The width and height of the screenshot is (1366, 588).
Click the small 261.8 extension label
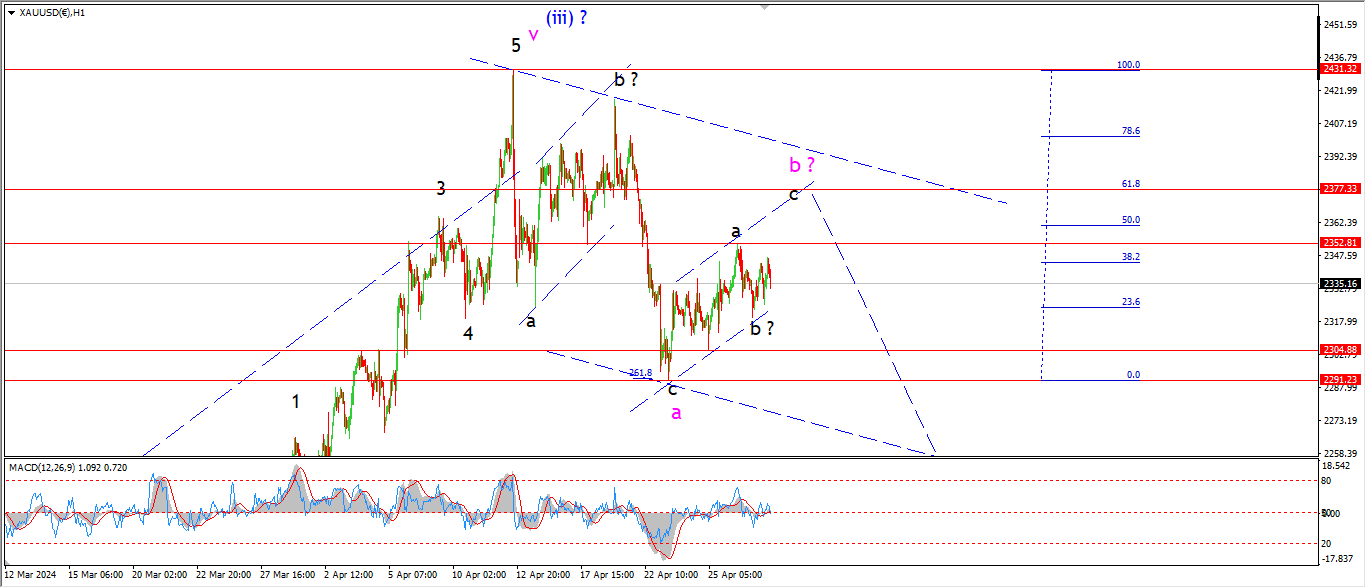click(x=640, y=373)
